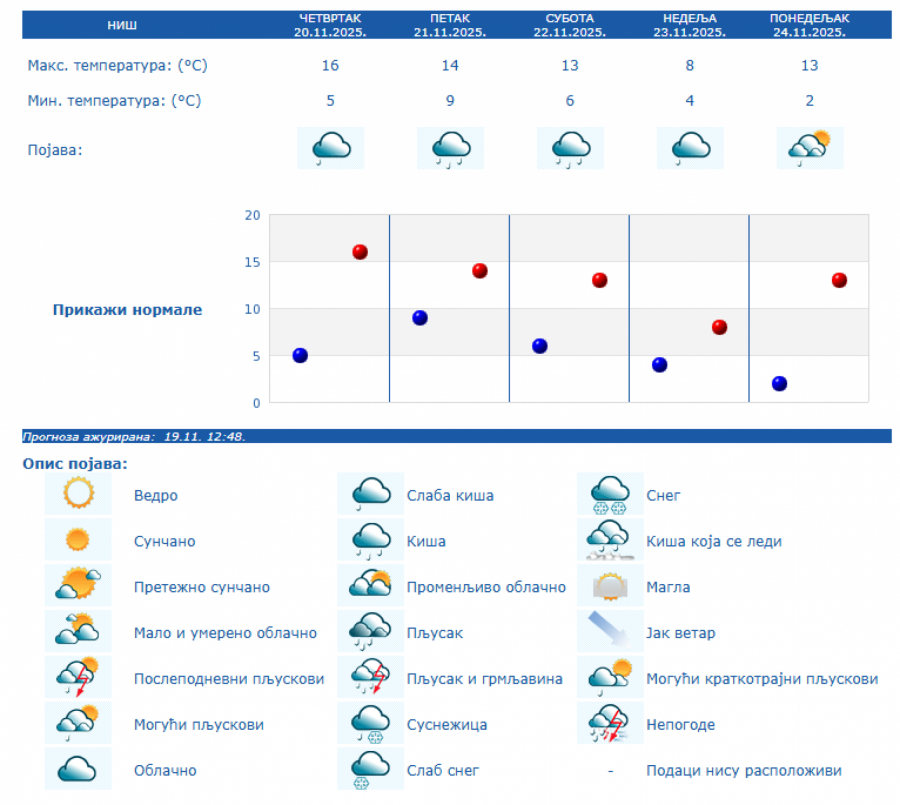Click Friday's rain forecast icon
Viewport: 900px width, 805px height.
coord(450,148)
